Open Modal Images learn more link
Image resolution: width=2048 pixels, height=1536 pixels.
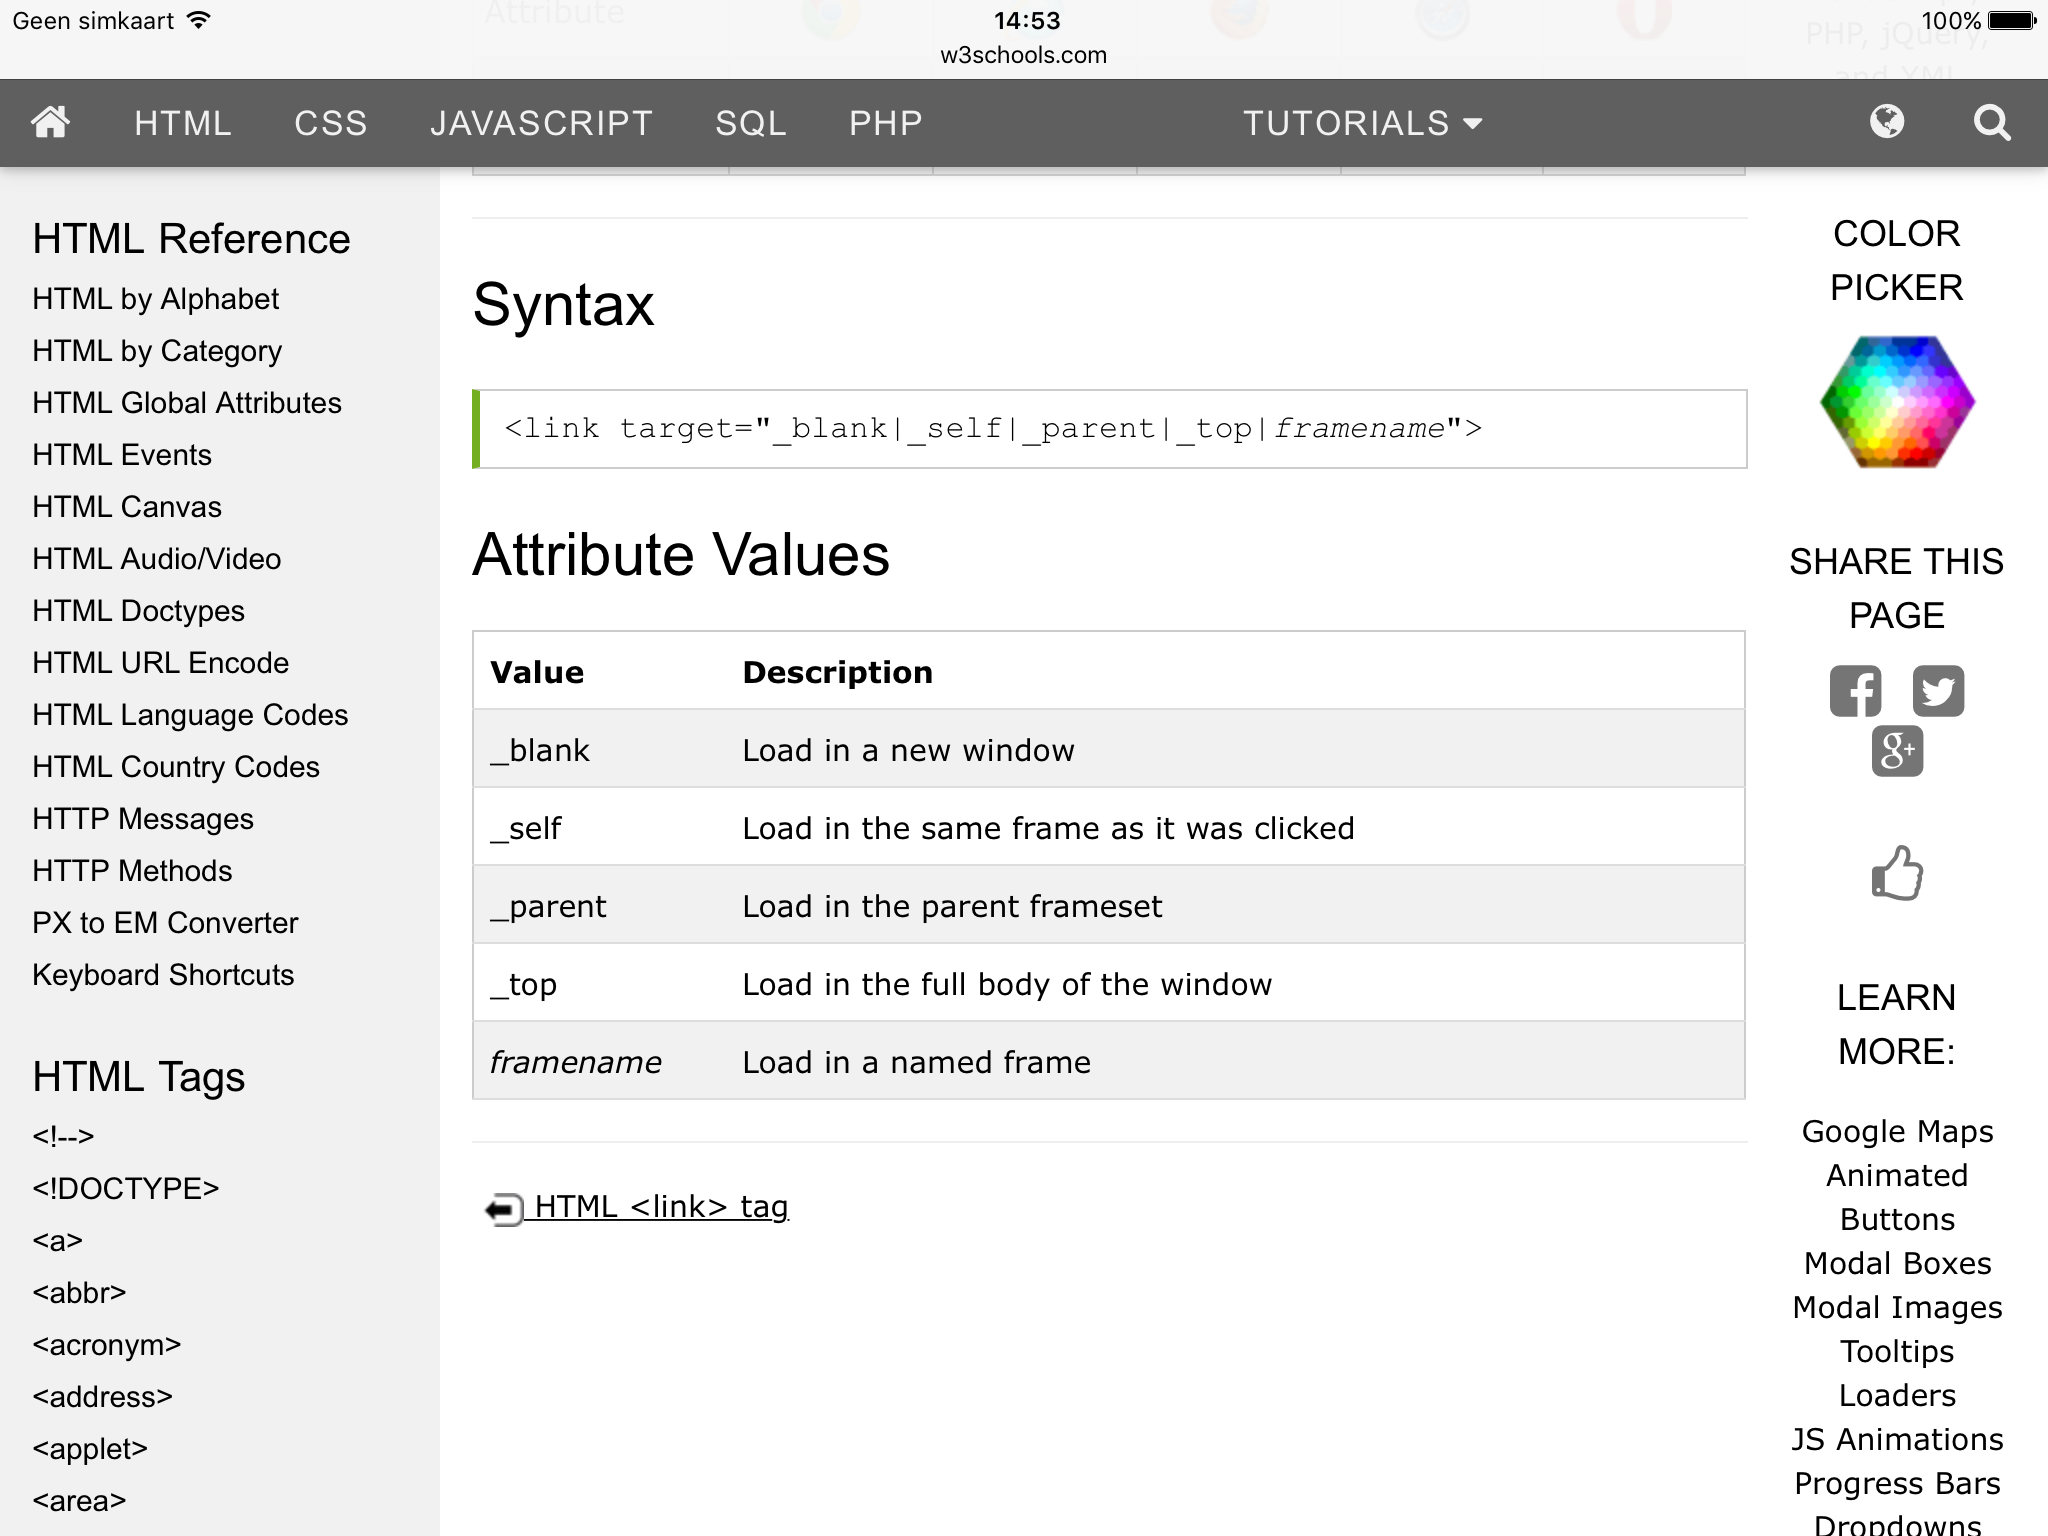[x=1897, y=1307]
